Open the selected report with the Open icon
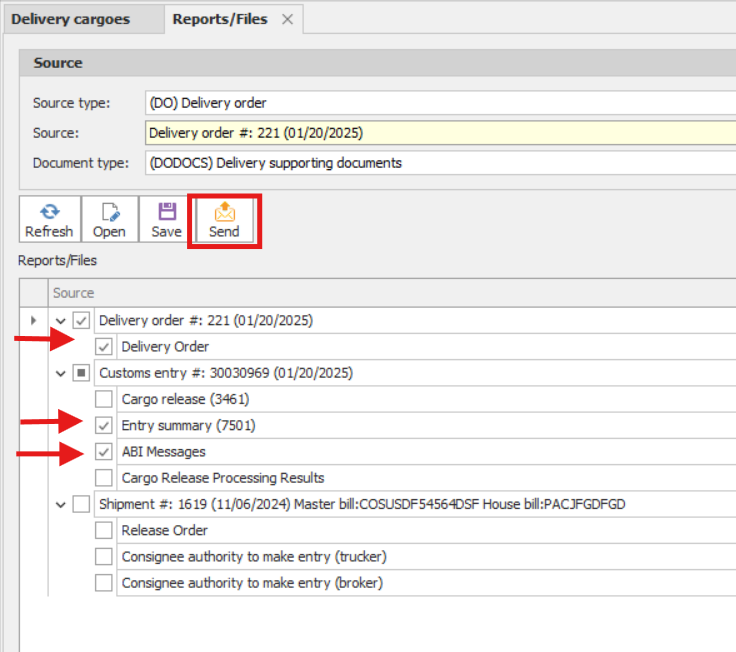 click(x=110, y=219)
